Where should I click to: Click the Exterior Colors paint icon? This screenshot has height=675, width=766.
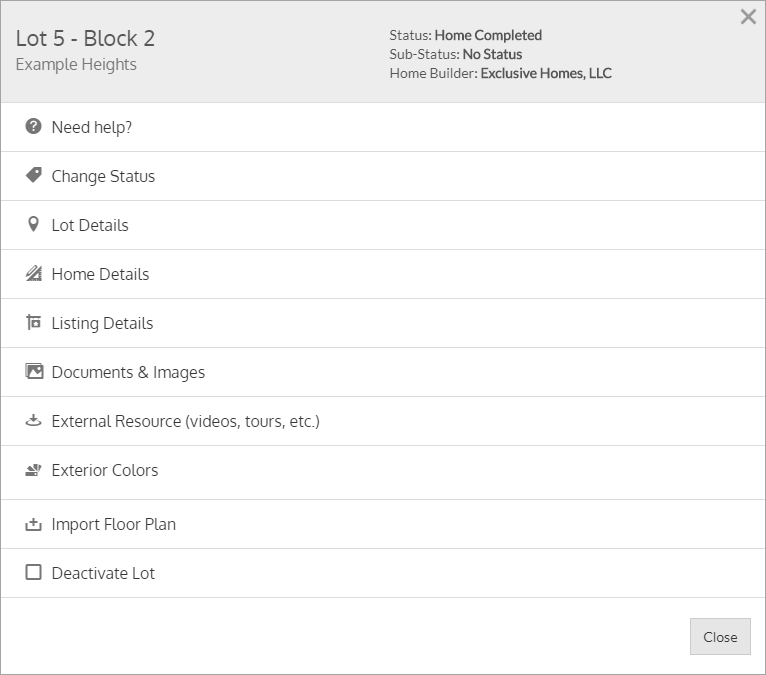[x=34, y=470]
